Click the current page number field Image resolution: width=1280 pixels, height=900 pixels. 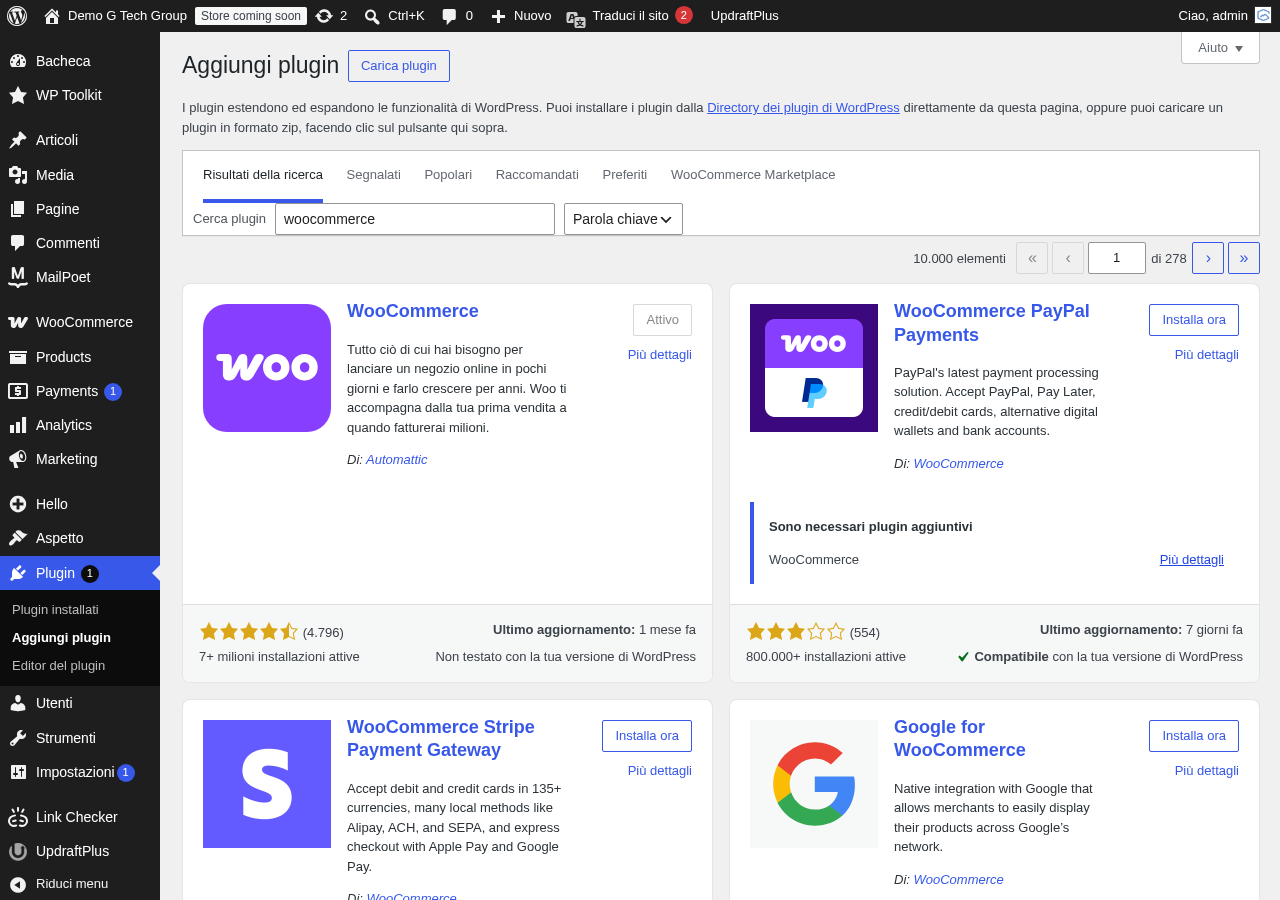click(1117, 258)
